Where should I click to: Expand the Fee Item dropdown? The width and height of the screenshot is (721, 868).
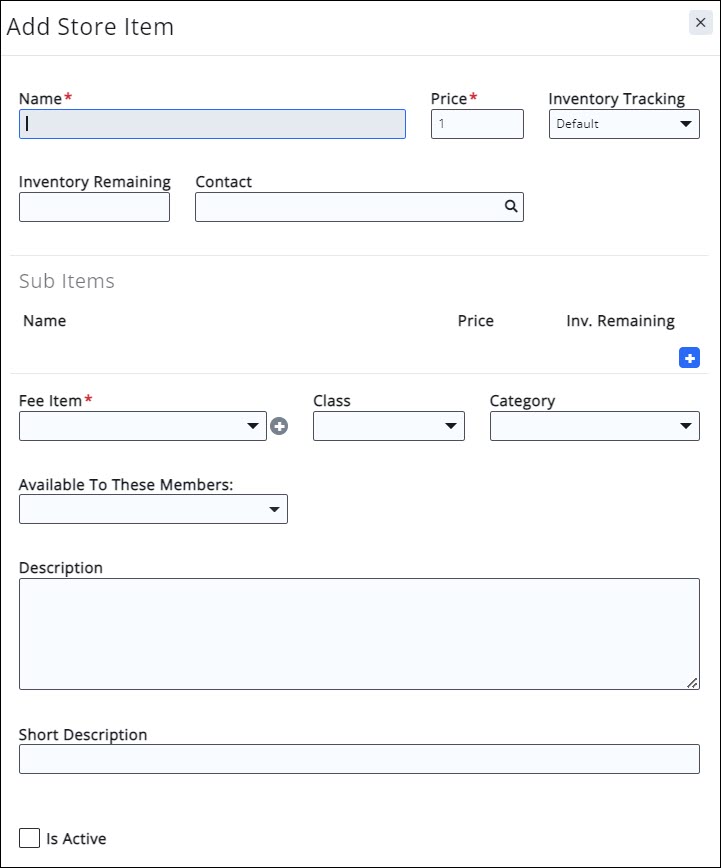tap(143, 426)
